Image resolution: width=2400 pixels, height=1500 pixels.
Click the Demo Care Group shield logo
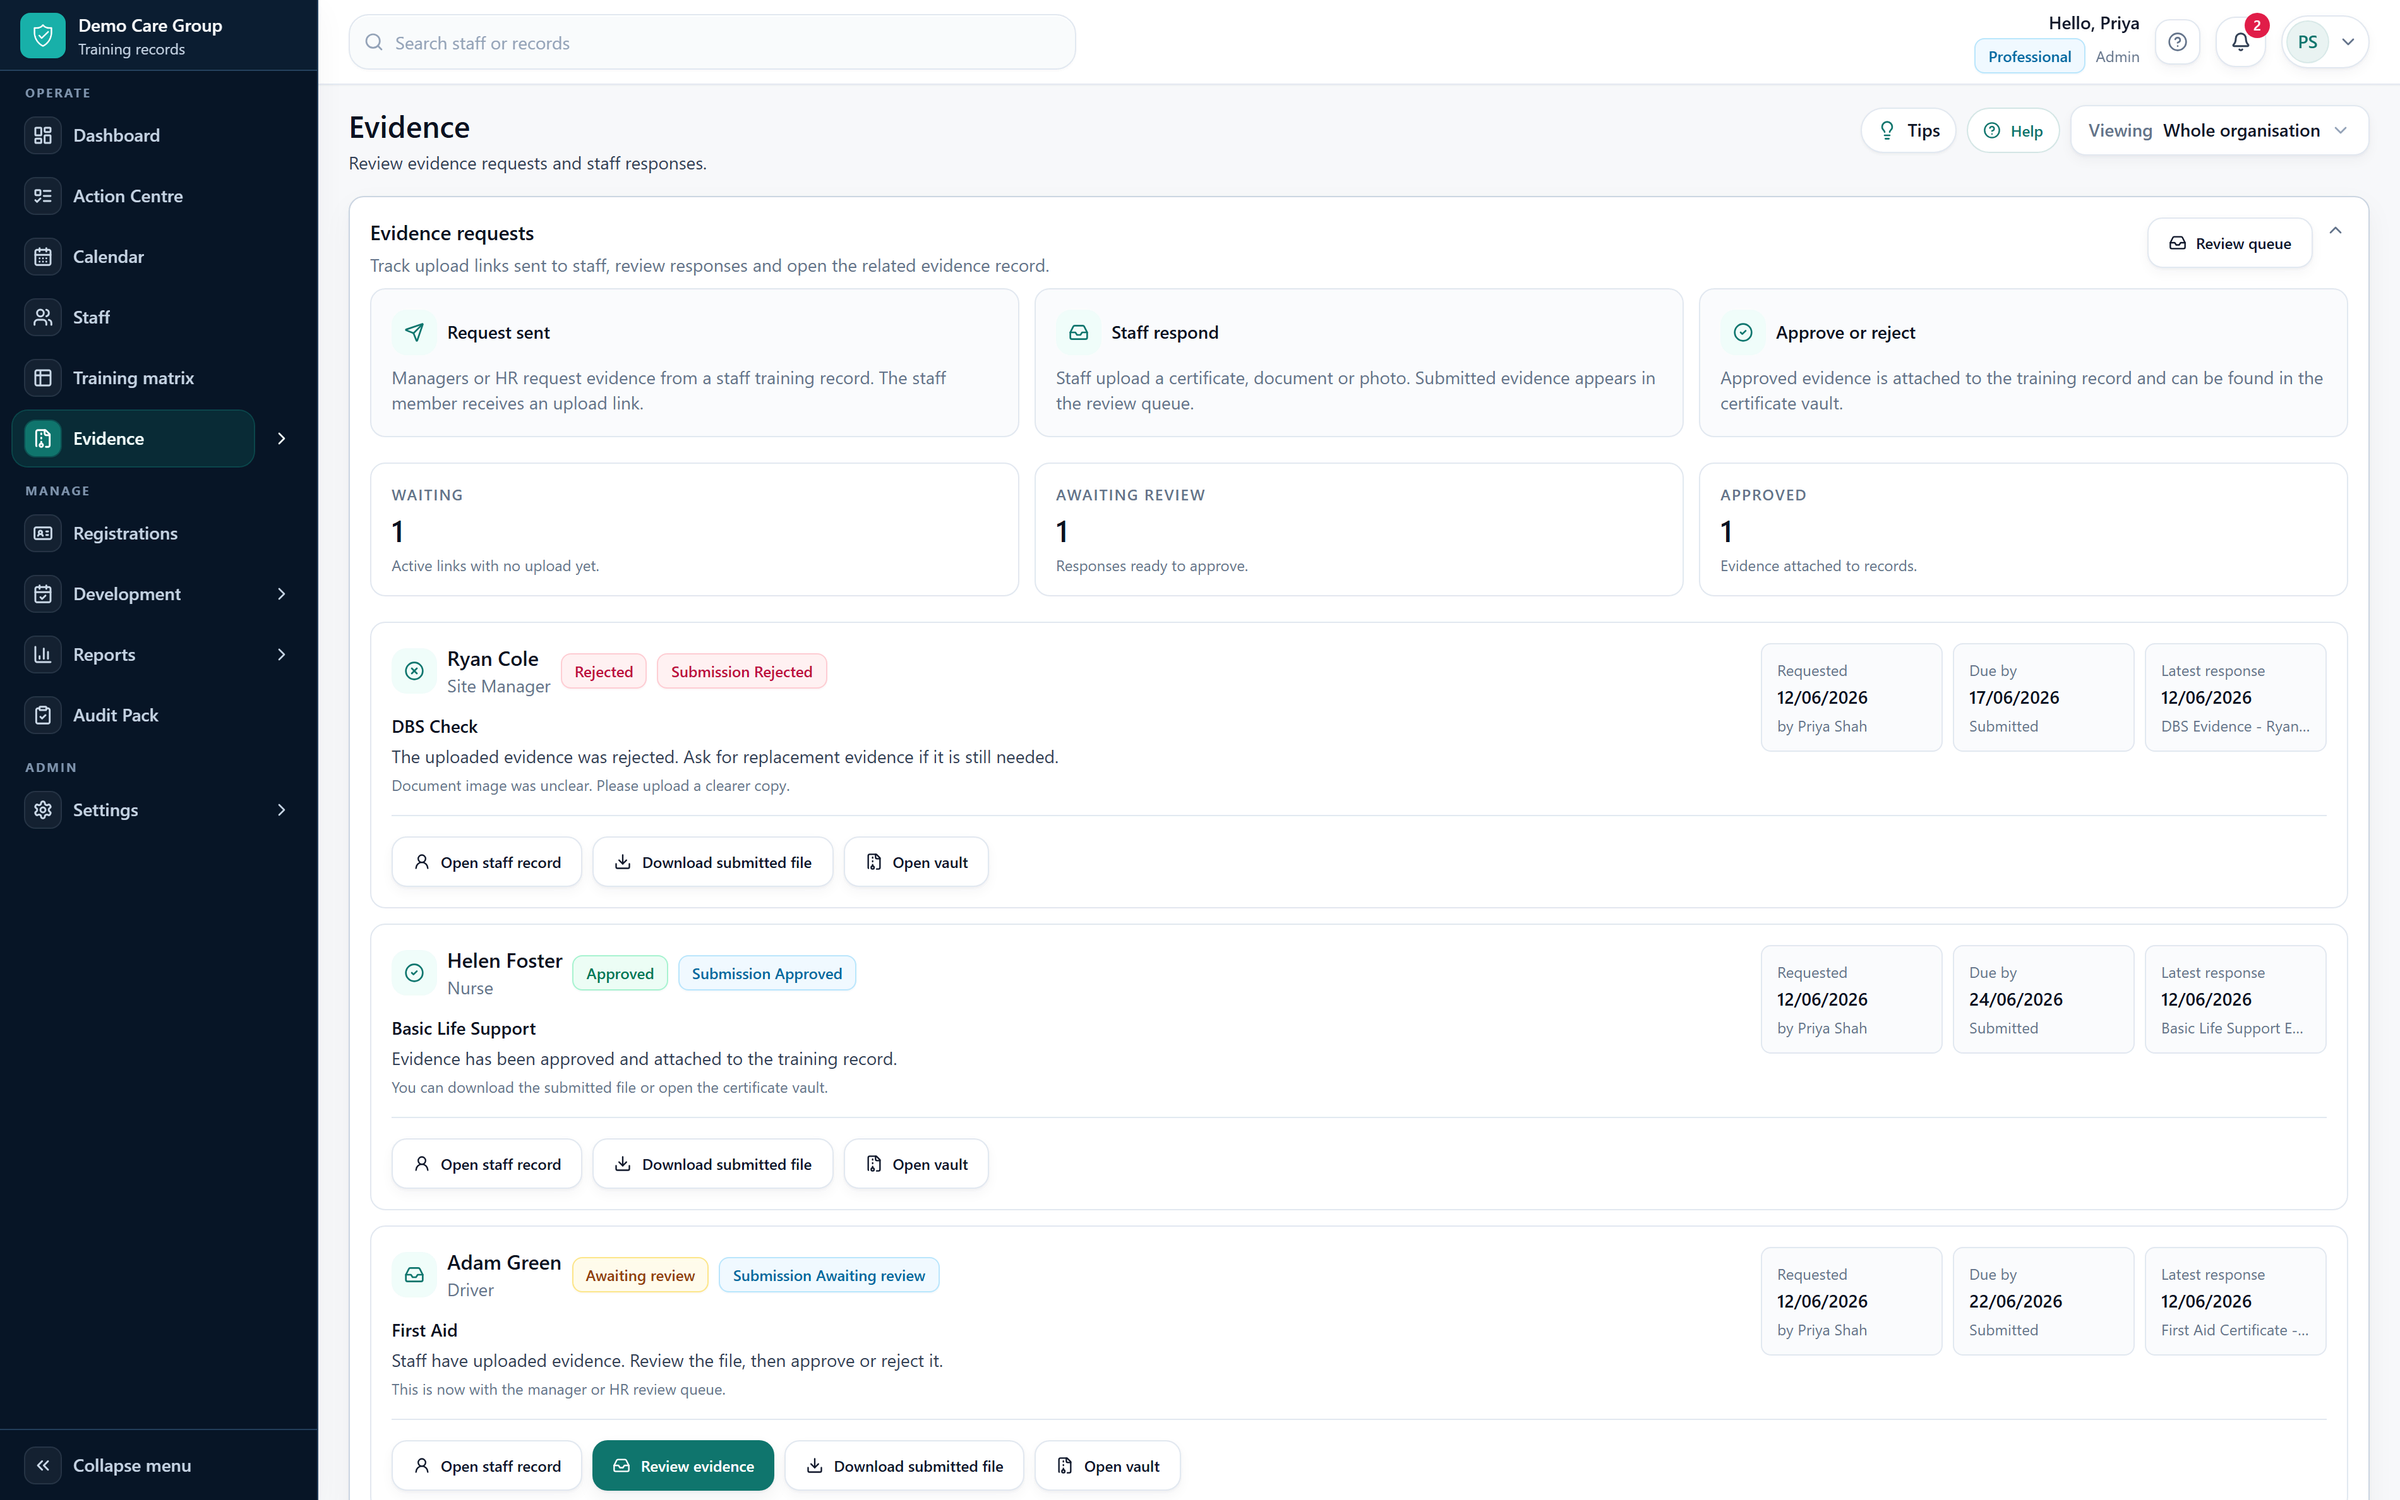[43, 36]
